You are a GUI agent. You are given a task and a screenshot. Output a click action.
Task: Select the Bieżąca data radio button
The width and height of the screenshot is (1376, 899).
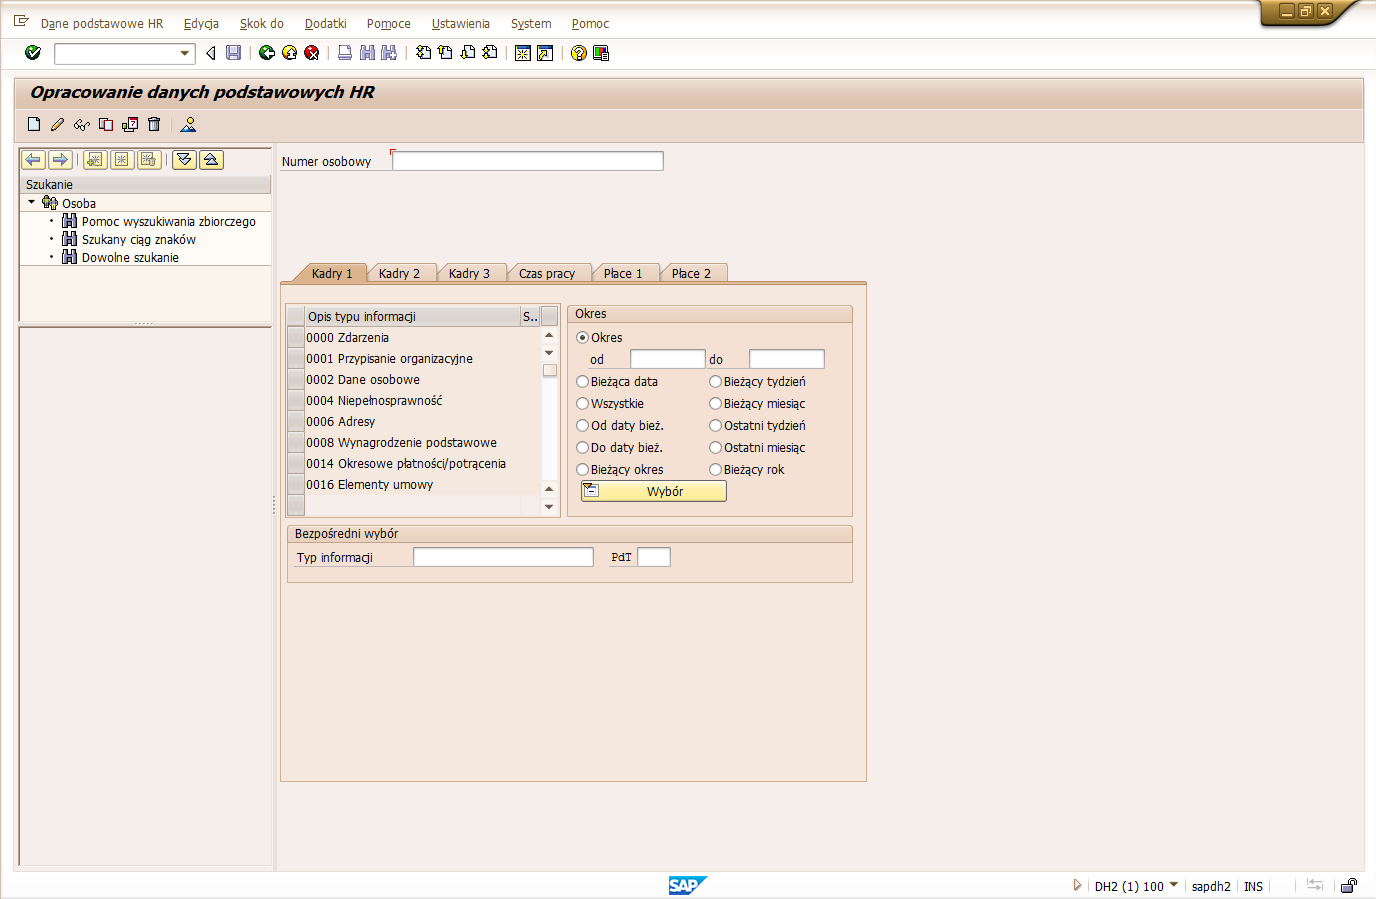pos(582,382)
